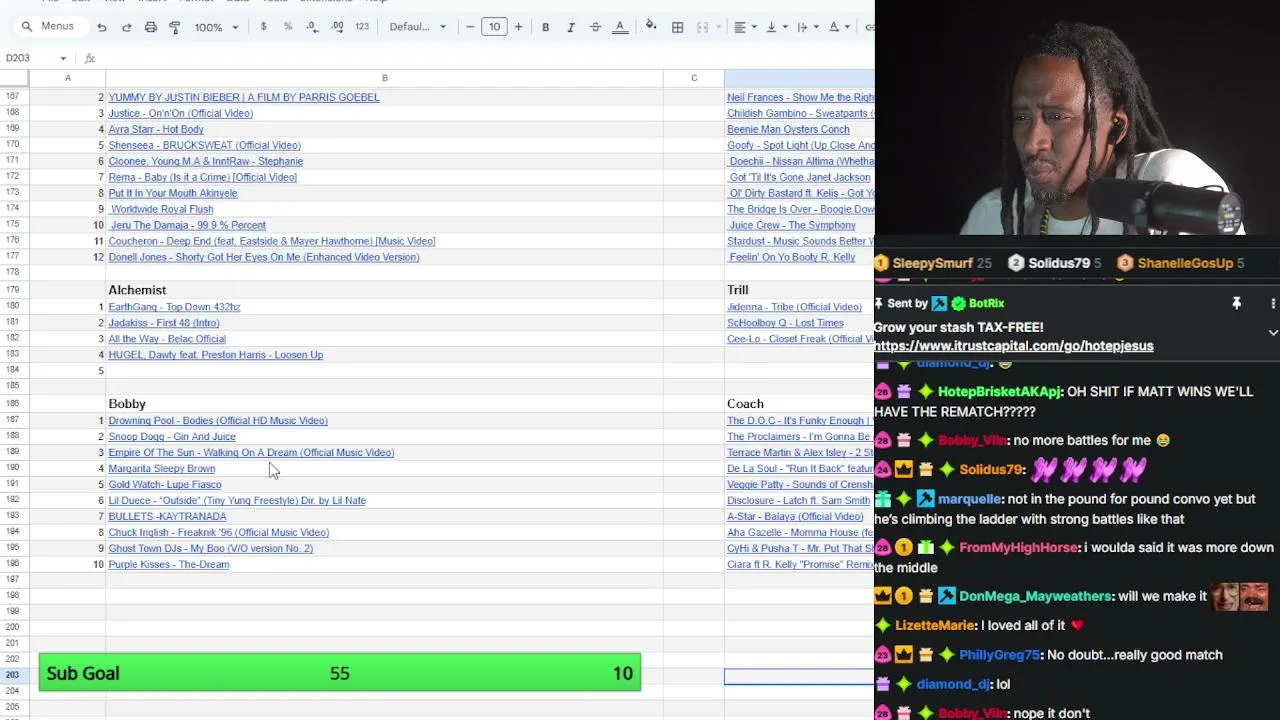Select column B header
The width and height of the screenshot is (1280, 720).
point(384,78)
